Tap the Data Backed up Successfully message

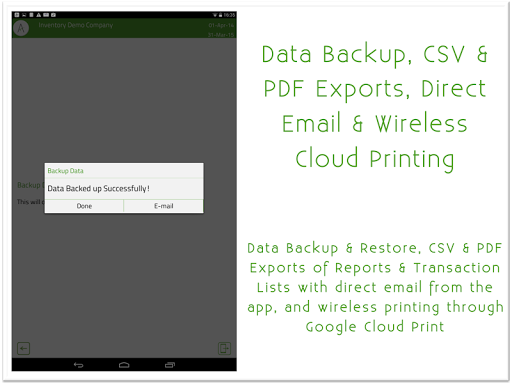[98, 189]
